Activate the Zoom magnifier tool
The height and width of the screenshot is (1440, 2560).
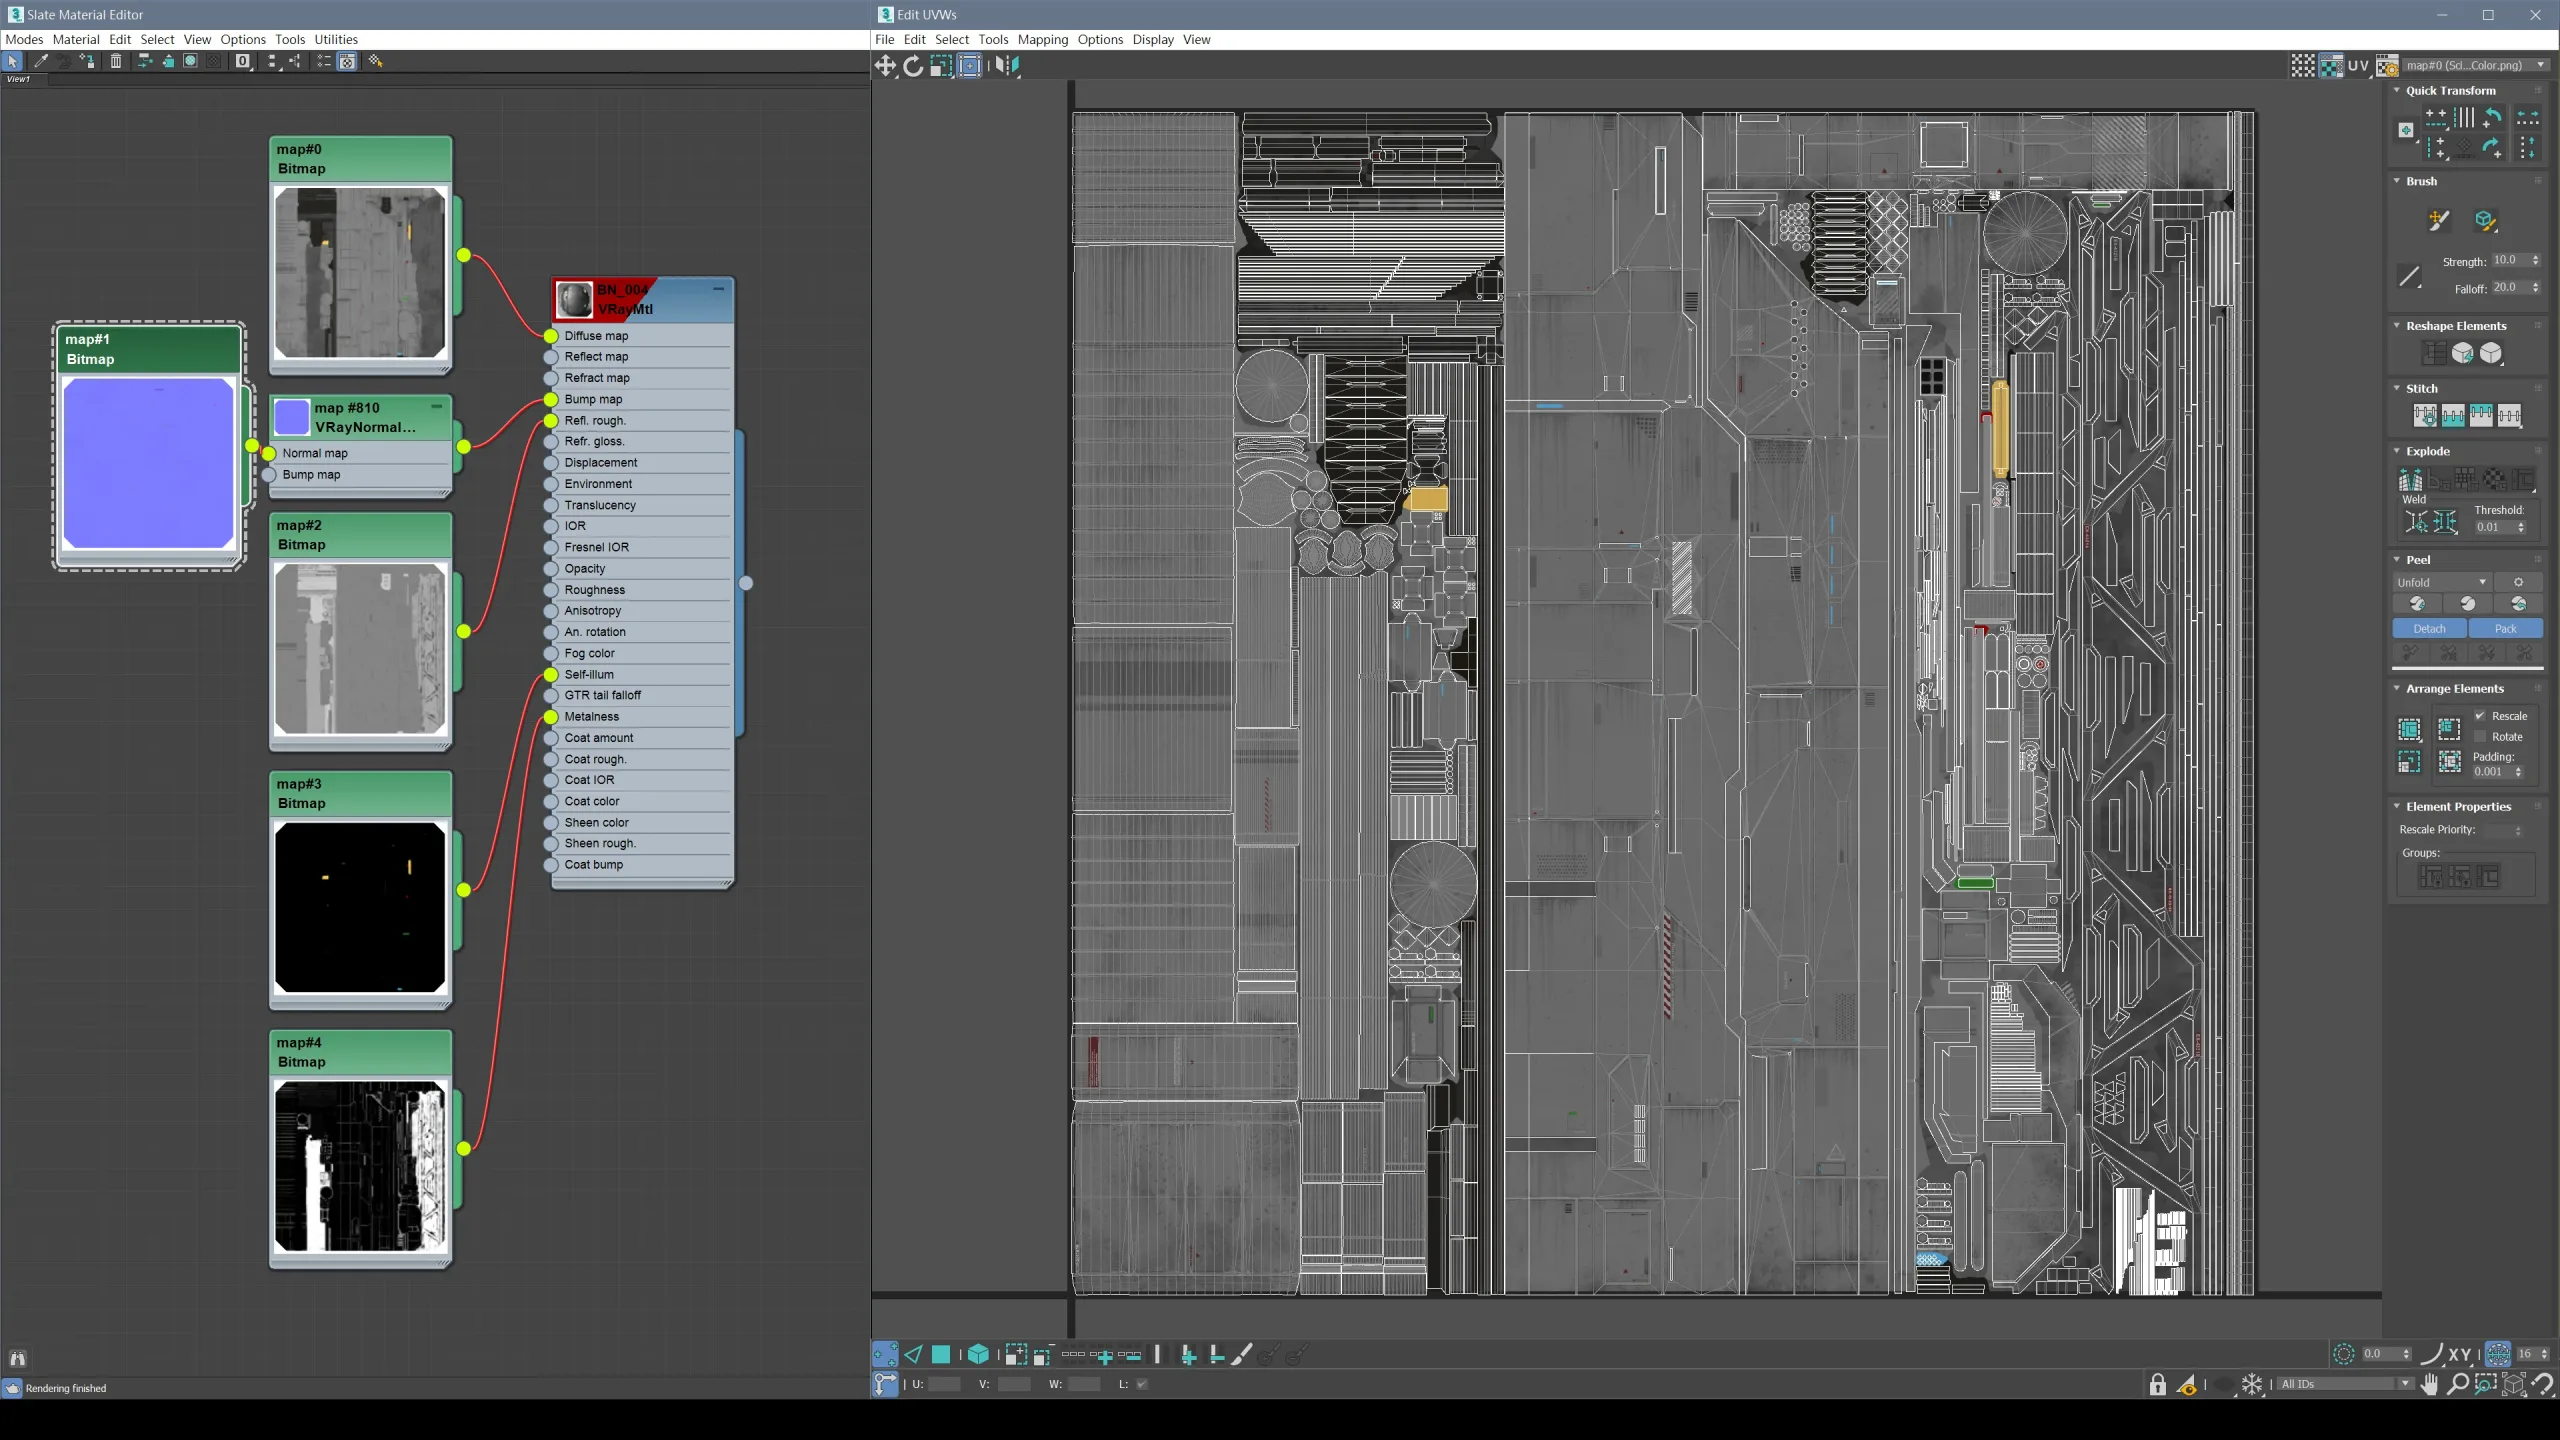(x=2458, y=1384)
